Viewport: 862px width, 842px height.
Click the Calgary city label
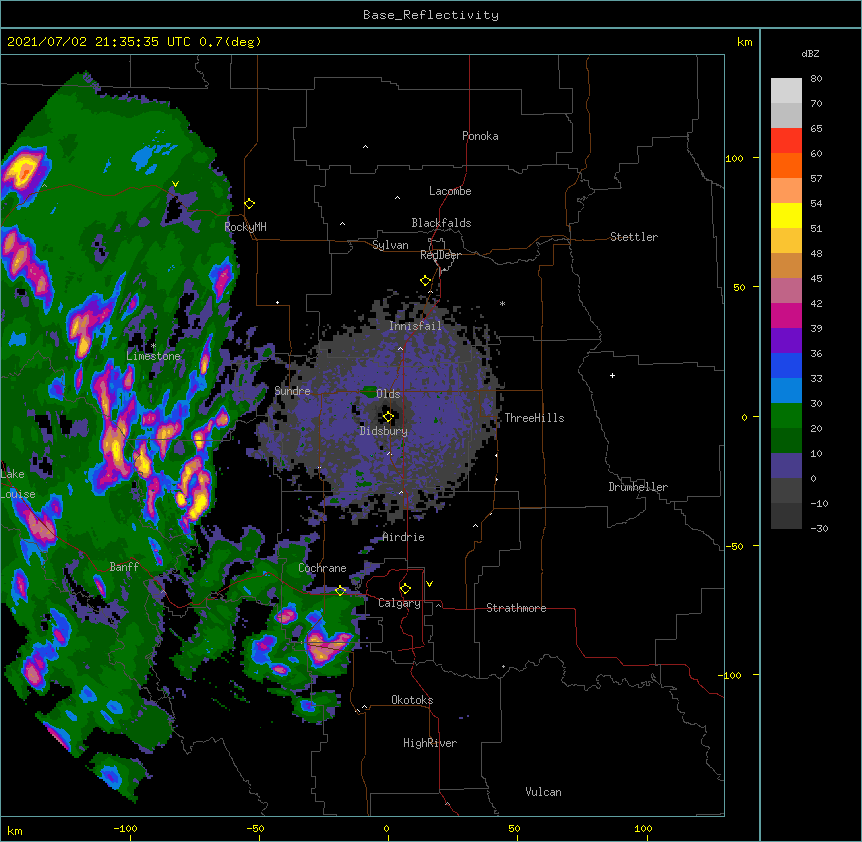click(400, 603)
